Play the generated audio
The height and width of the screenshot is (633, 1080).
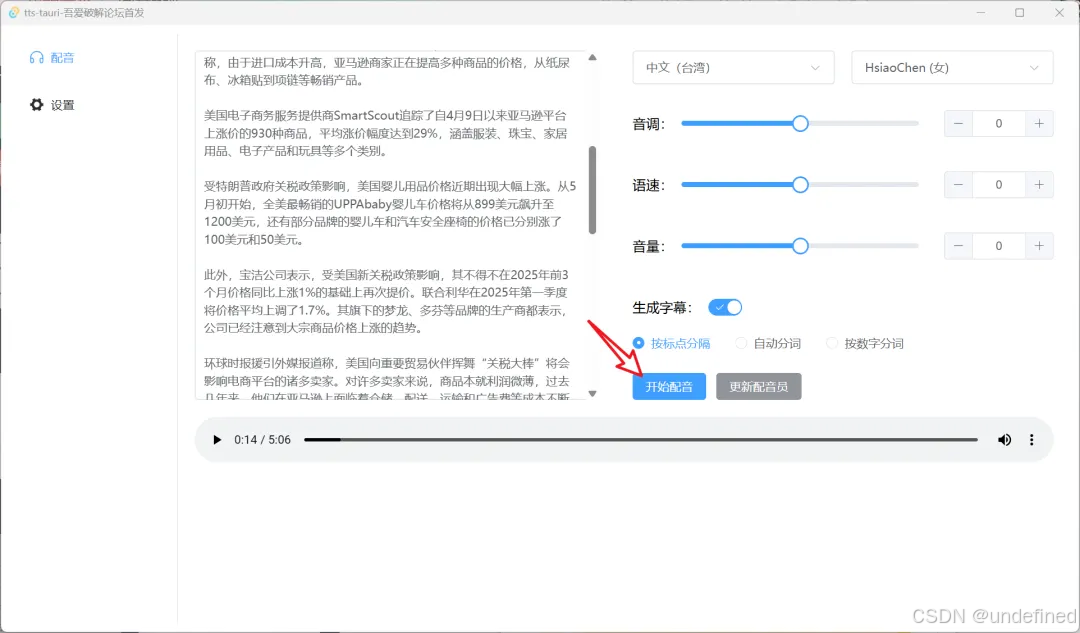[x=217, y=439]
